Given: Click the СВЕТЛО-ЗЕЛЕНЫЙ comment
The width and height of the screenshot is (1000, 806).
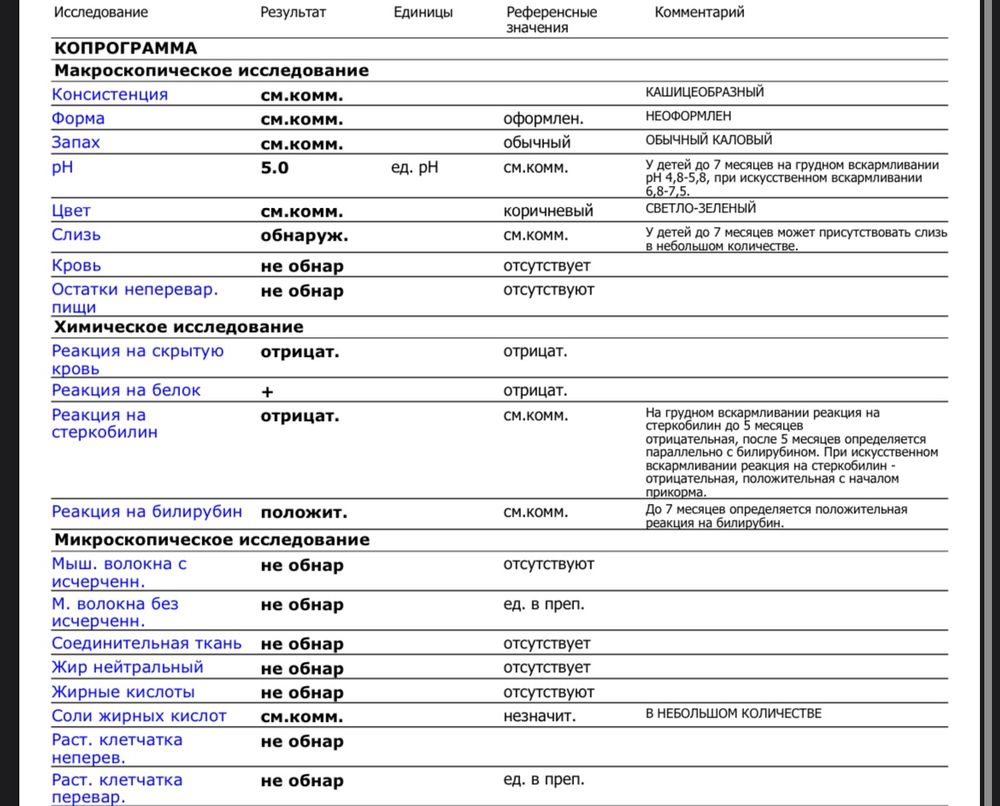Looking at the screenshot, I should coord(700,208).
